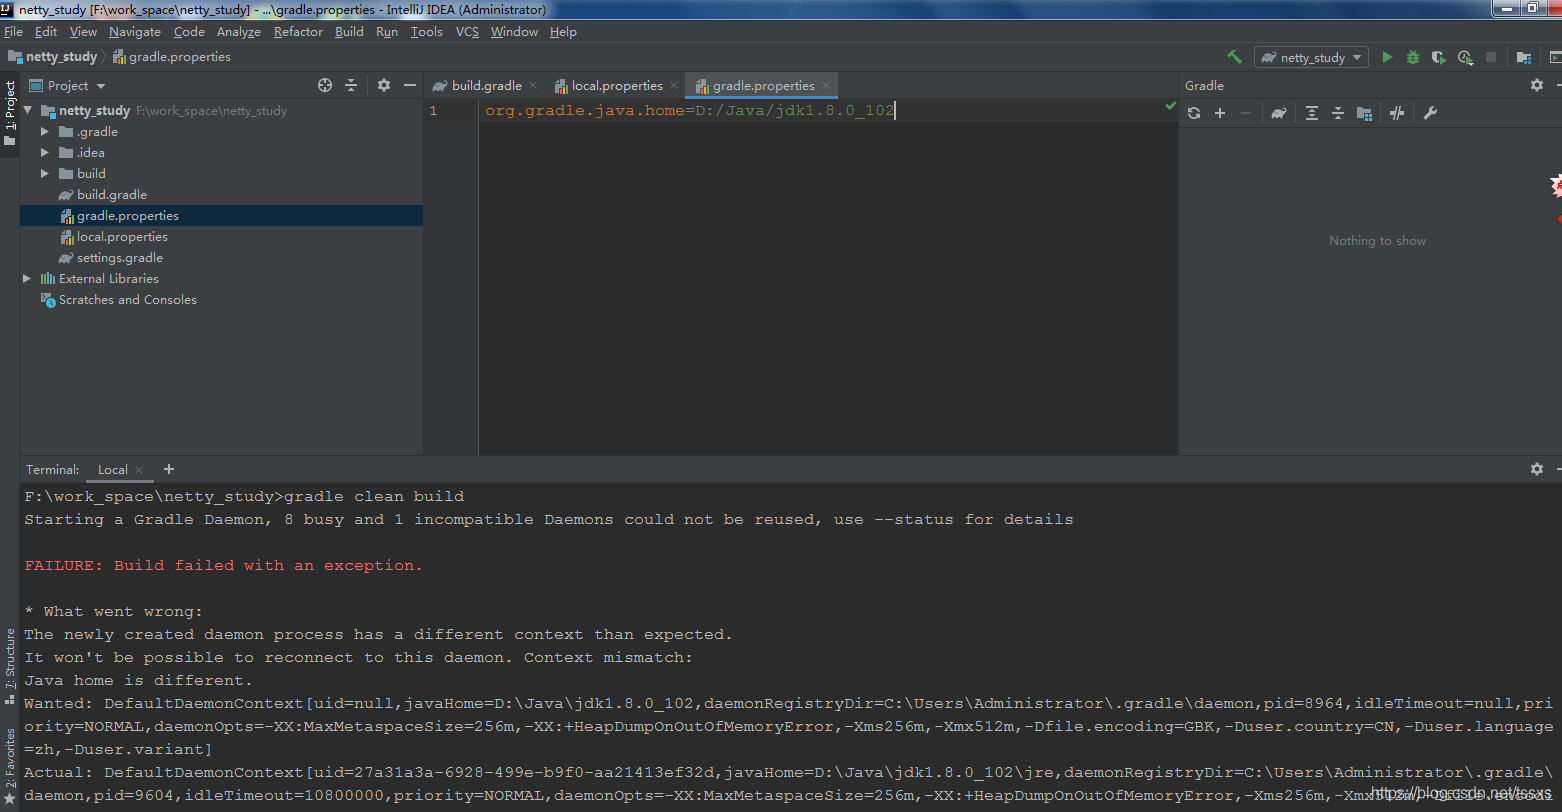Open the netty_study run configuration dropdown
The width and height of the screenshot is (1562, 812).
coord(1312,57)
